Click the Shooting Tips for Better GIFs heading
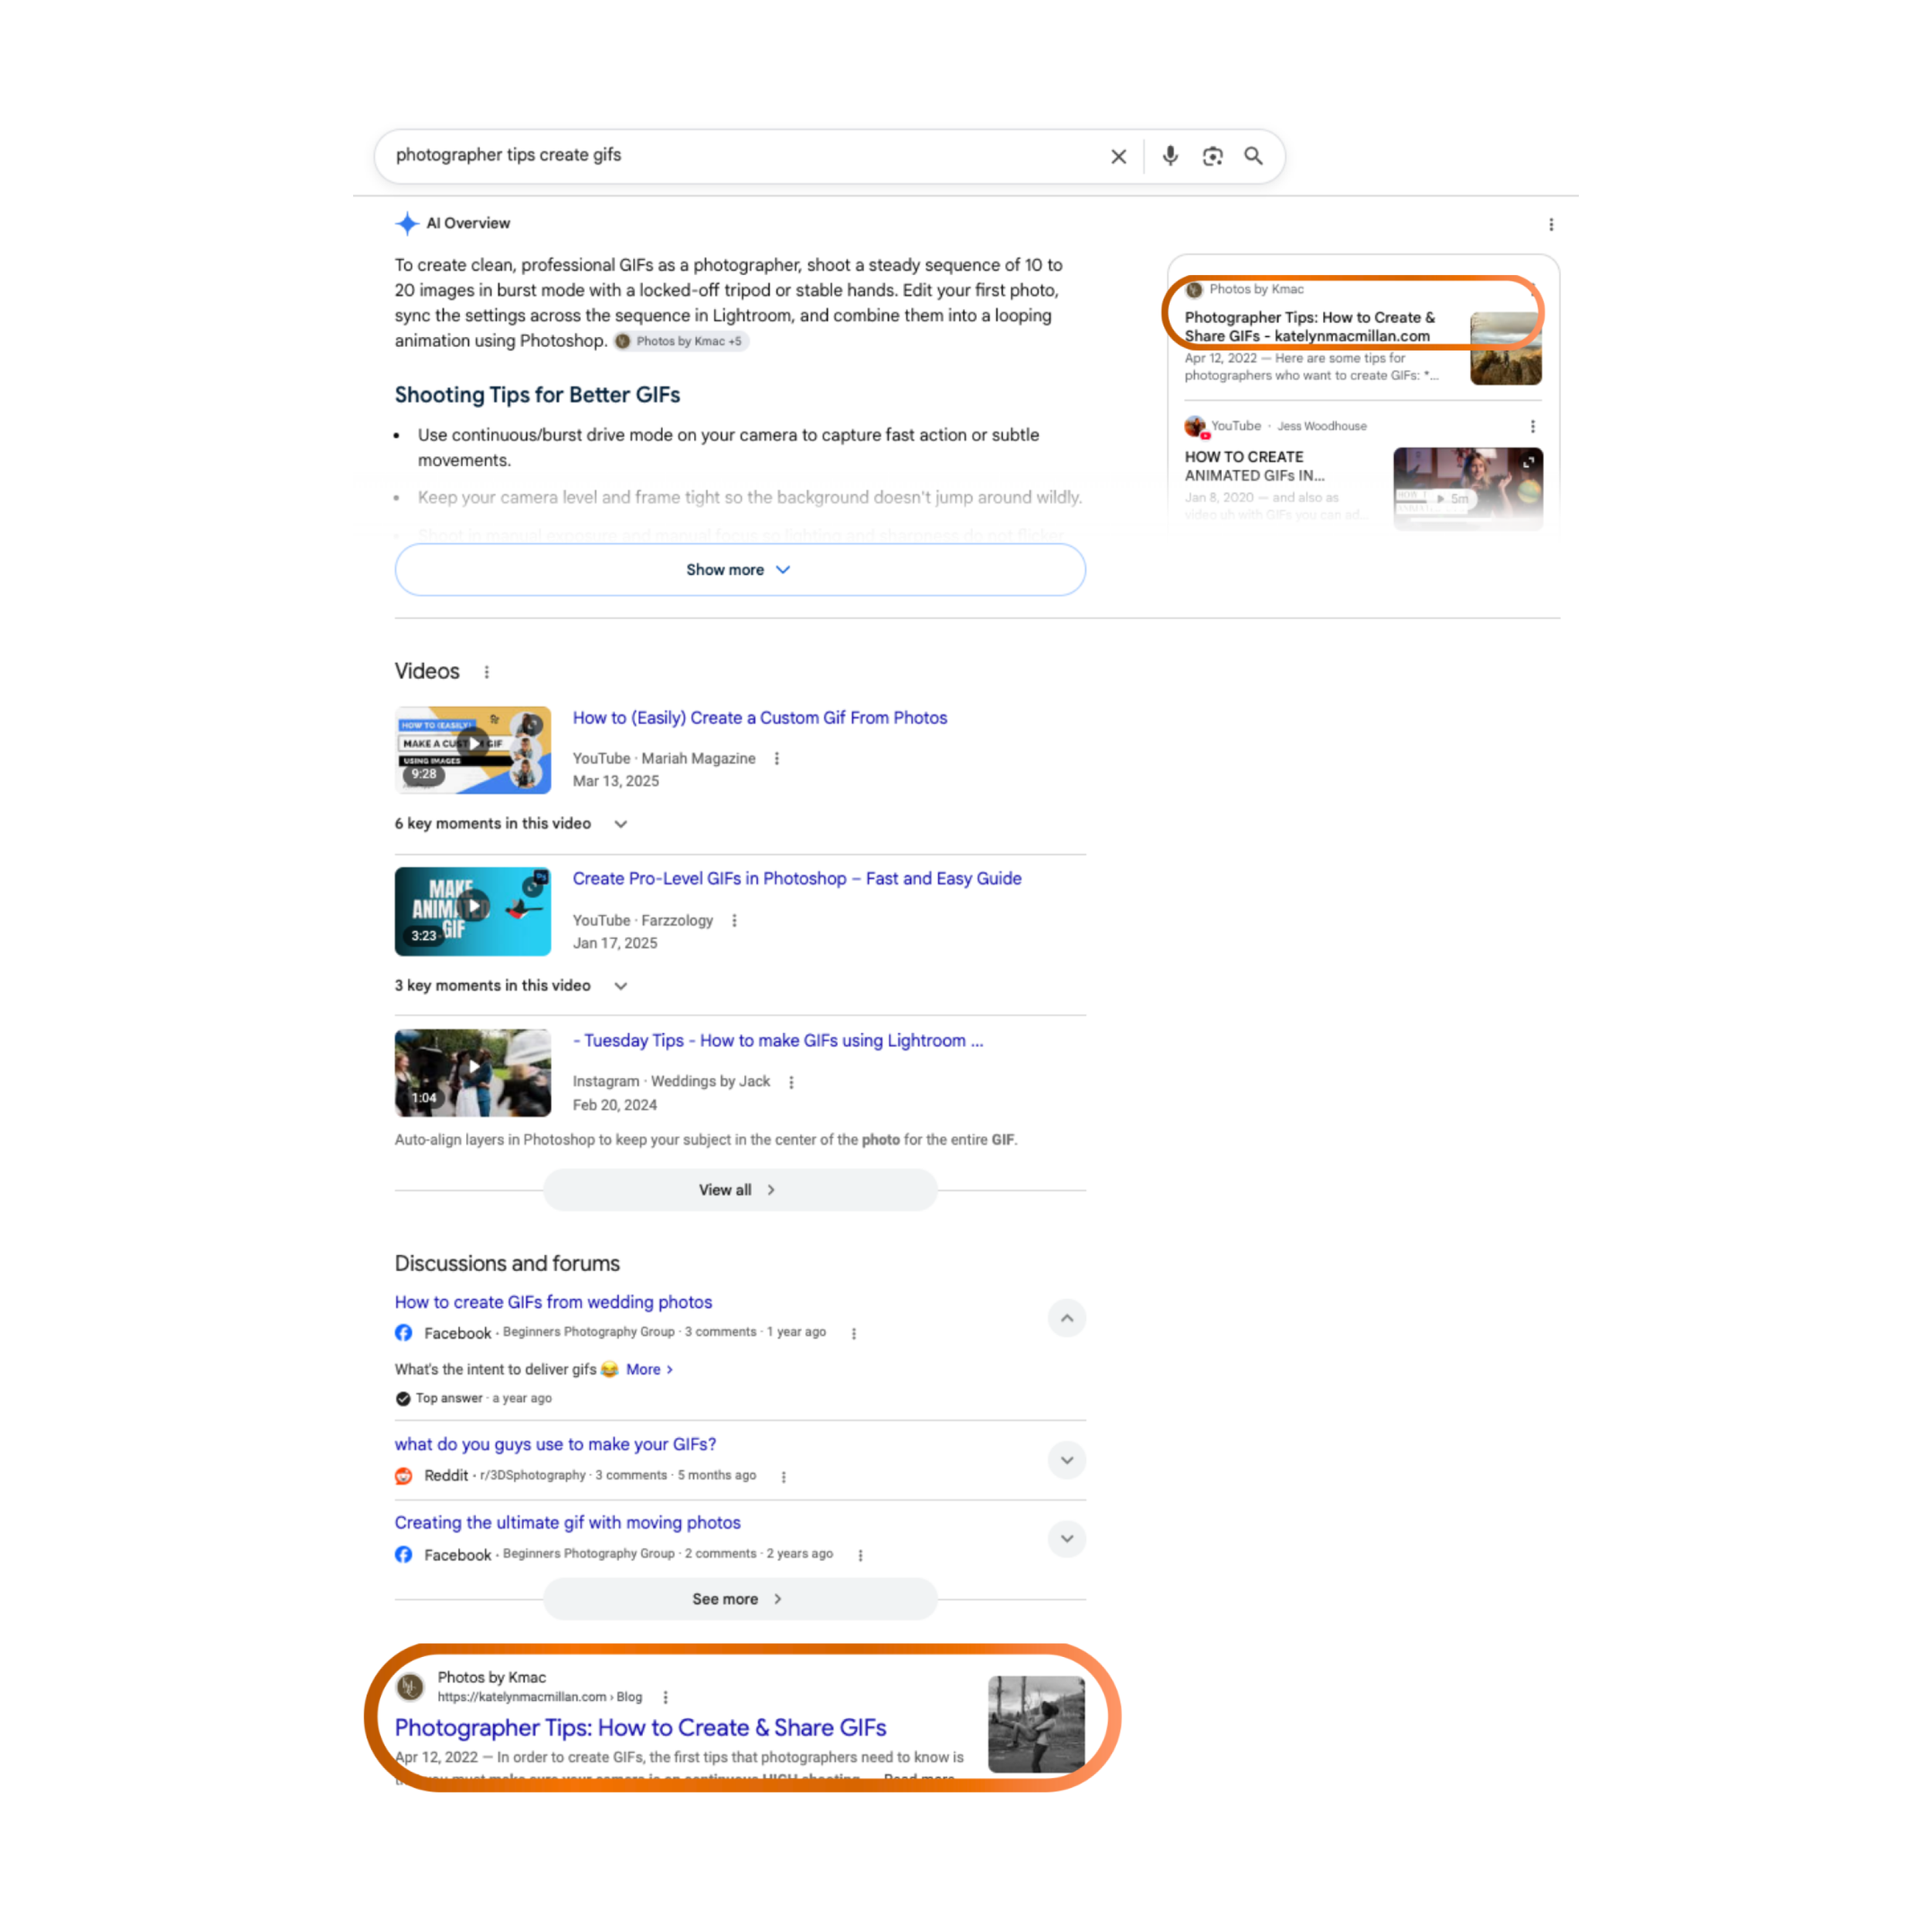This screenshot has height=1932, width=1932. (537, 395)
